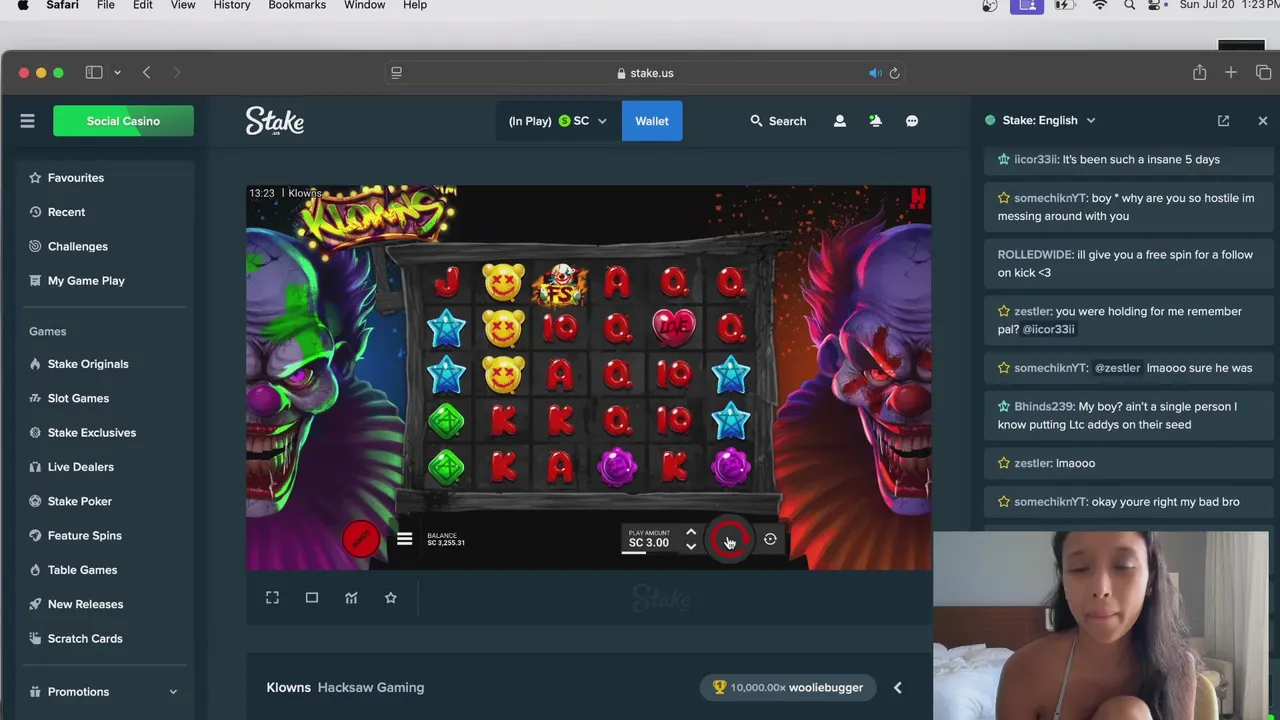Close the chat panel
1280x720 pixels.
1263,121
